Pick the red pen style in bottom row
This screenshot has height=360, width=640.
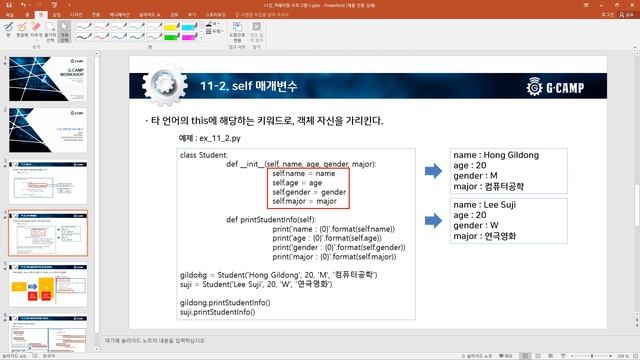pyautogui.click(x=101, y=36)
